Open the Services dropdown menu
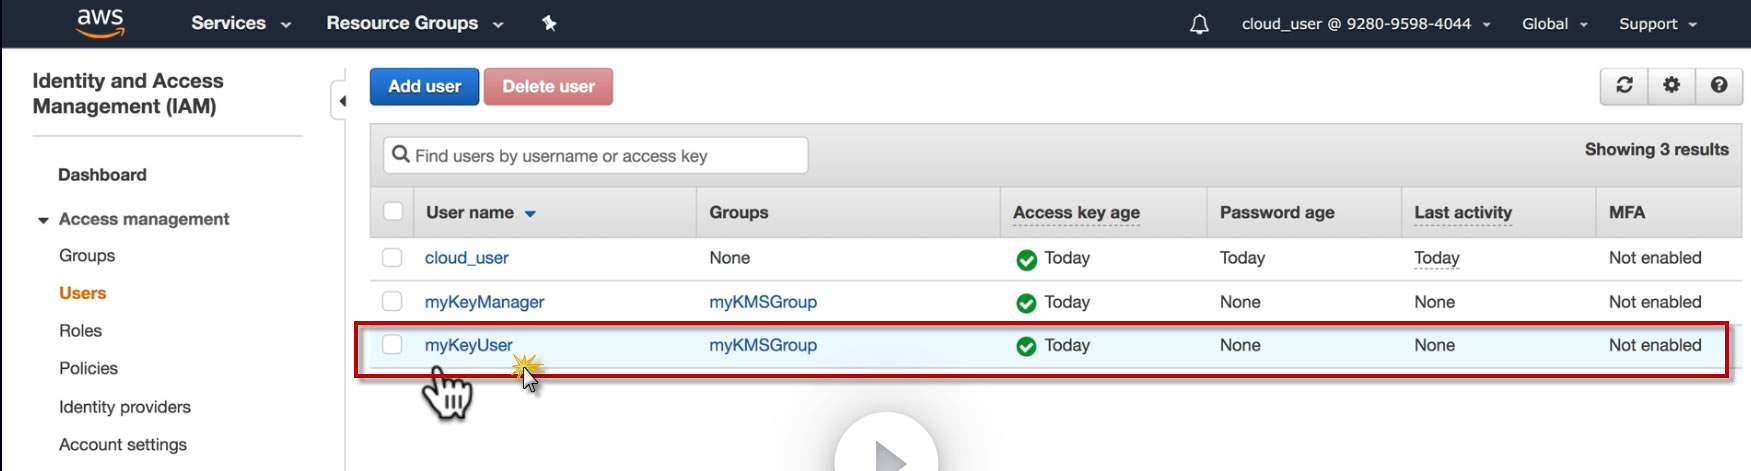This screenshot has width=1751, height=471. pyautogui.click(x=240, y=23)
